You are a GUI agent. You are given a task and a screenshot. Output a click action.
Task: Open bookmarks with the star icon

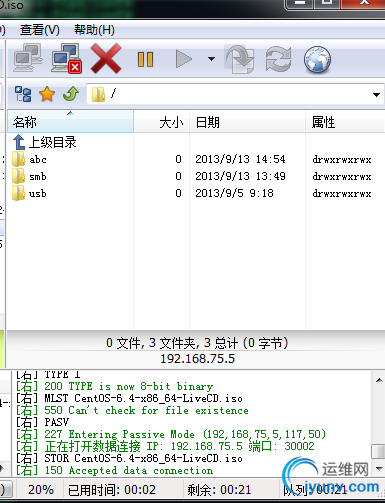click(47, 94)
